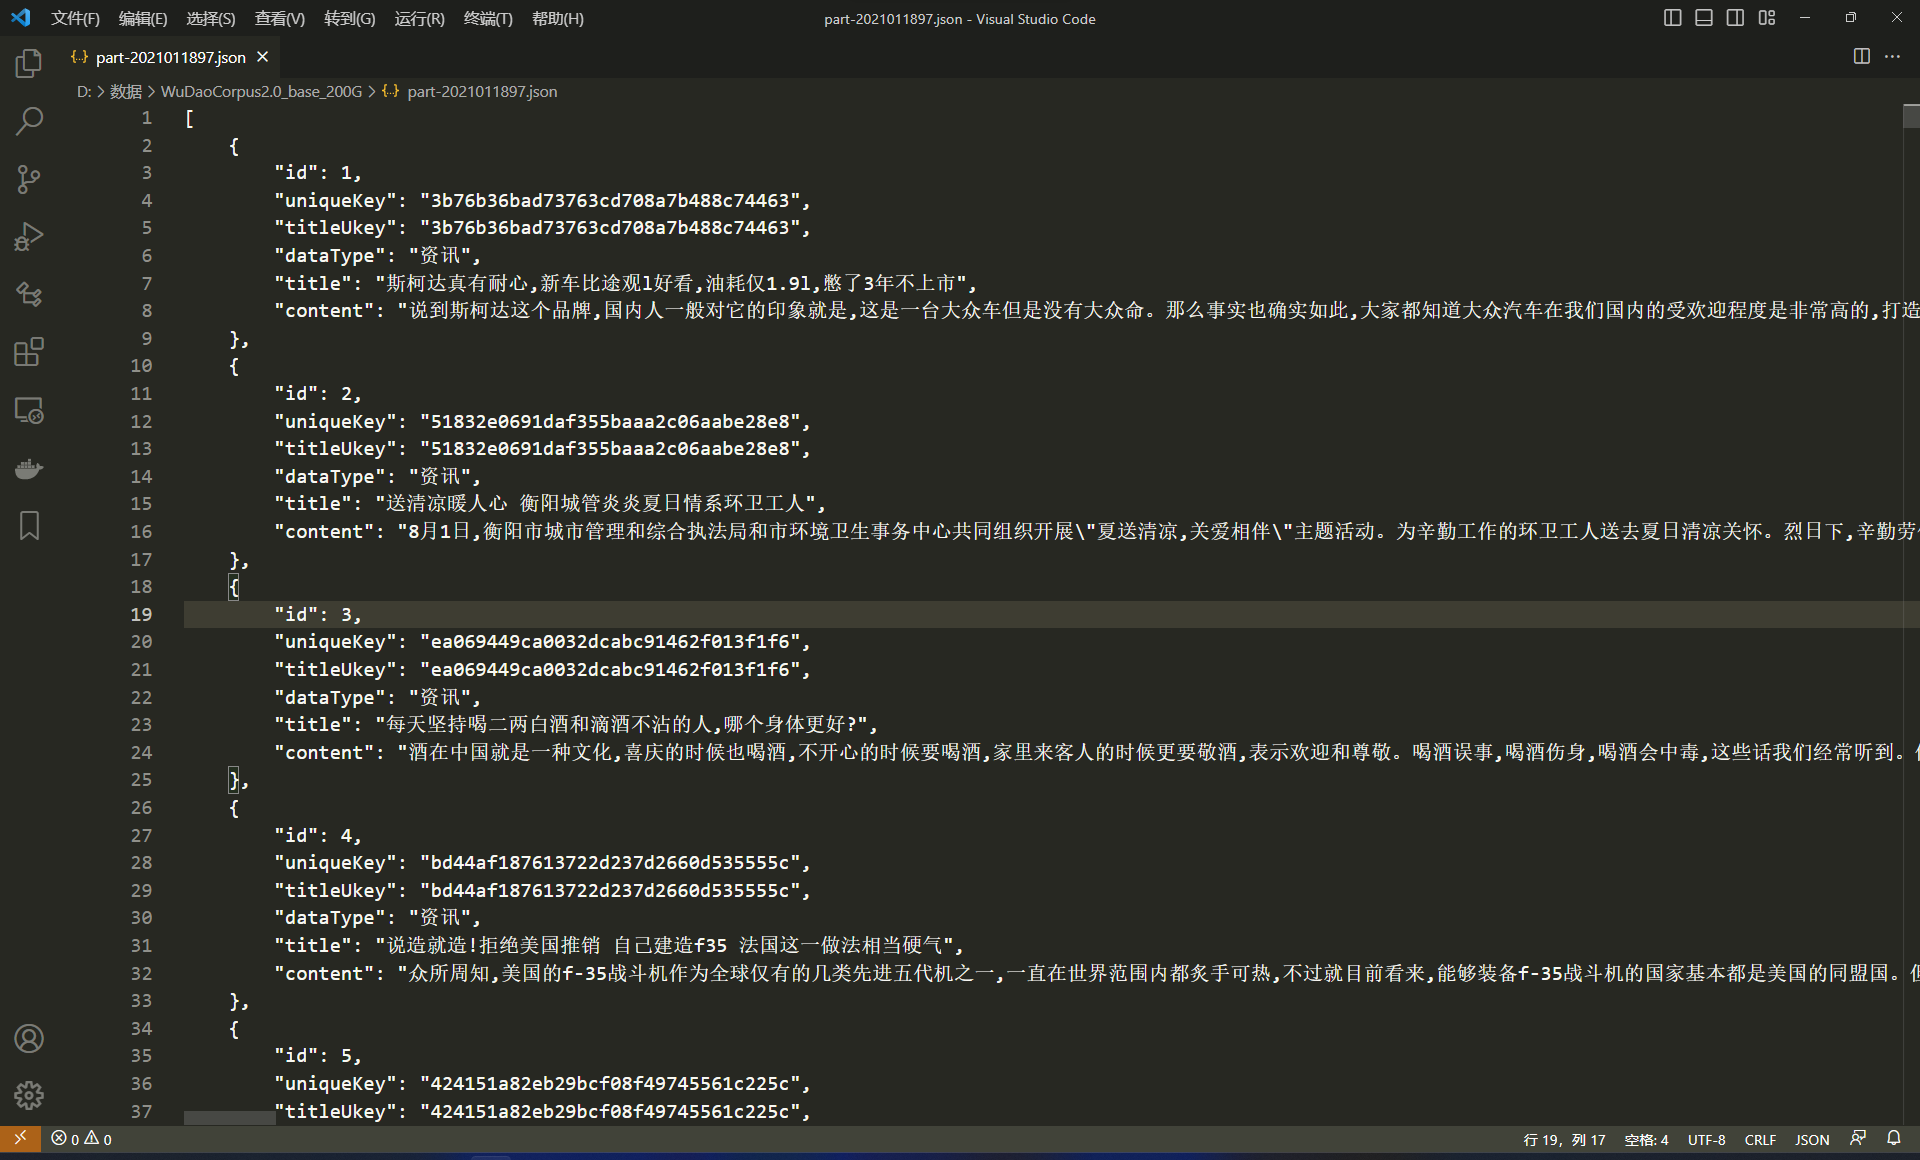Screen dimensions: 1920x1160
Task: Toggle the primary side bar visibility
Action: coord(1672,18)
